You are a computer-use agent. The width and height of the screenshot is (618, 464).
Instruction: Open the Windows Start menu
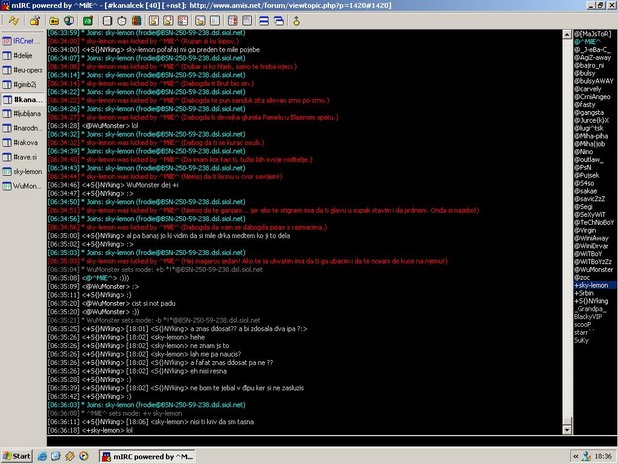17,457
